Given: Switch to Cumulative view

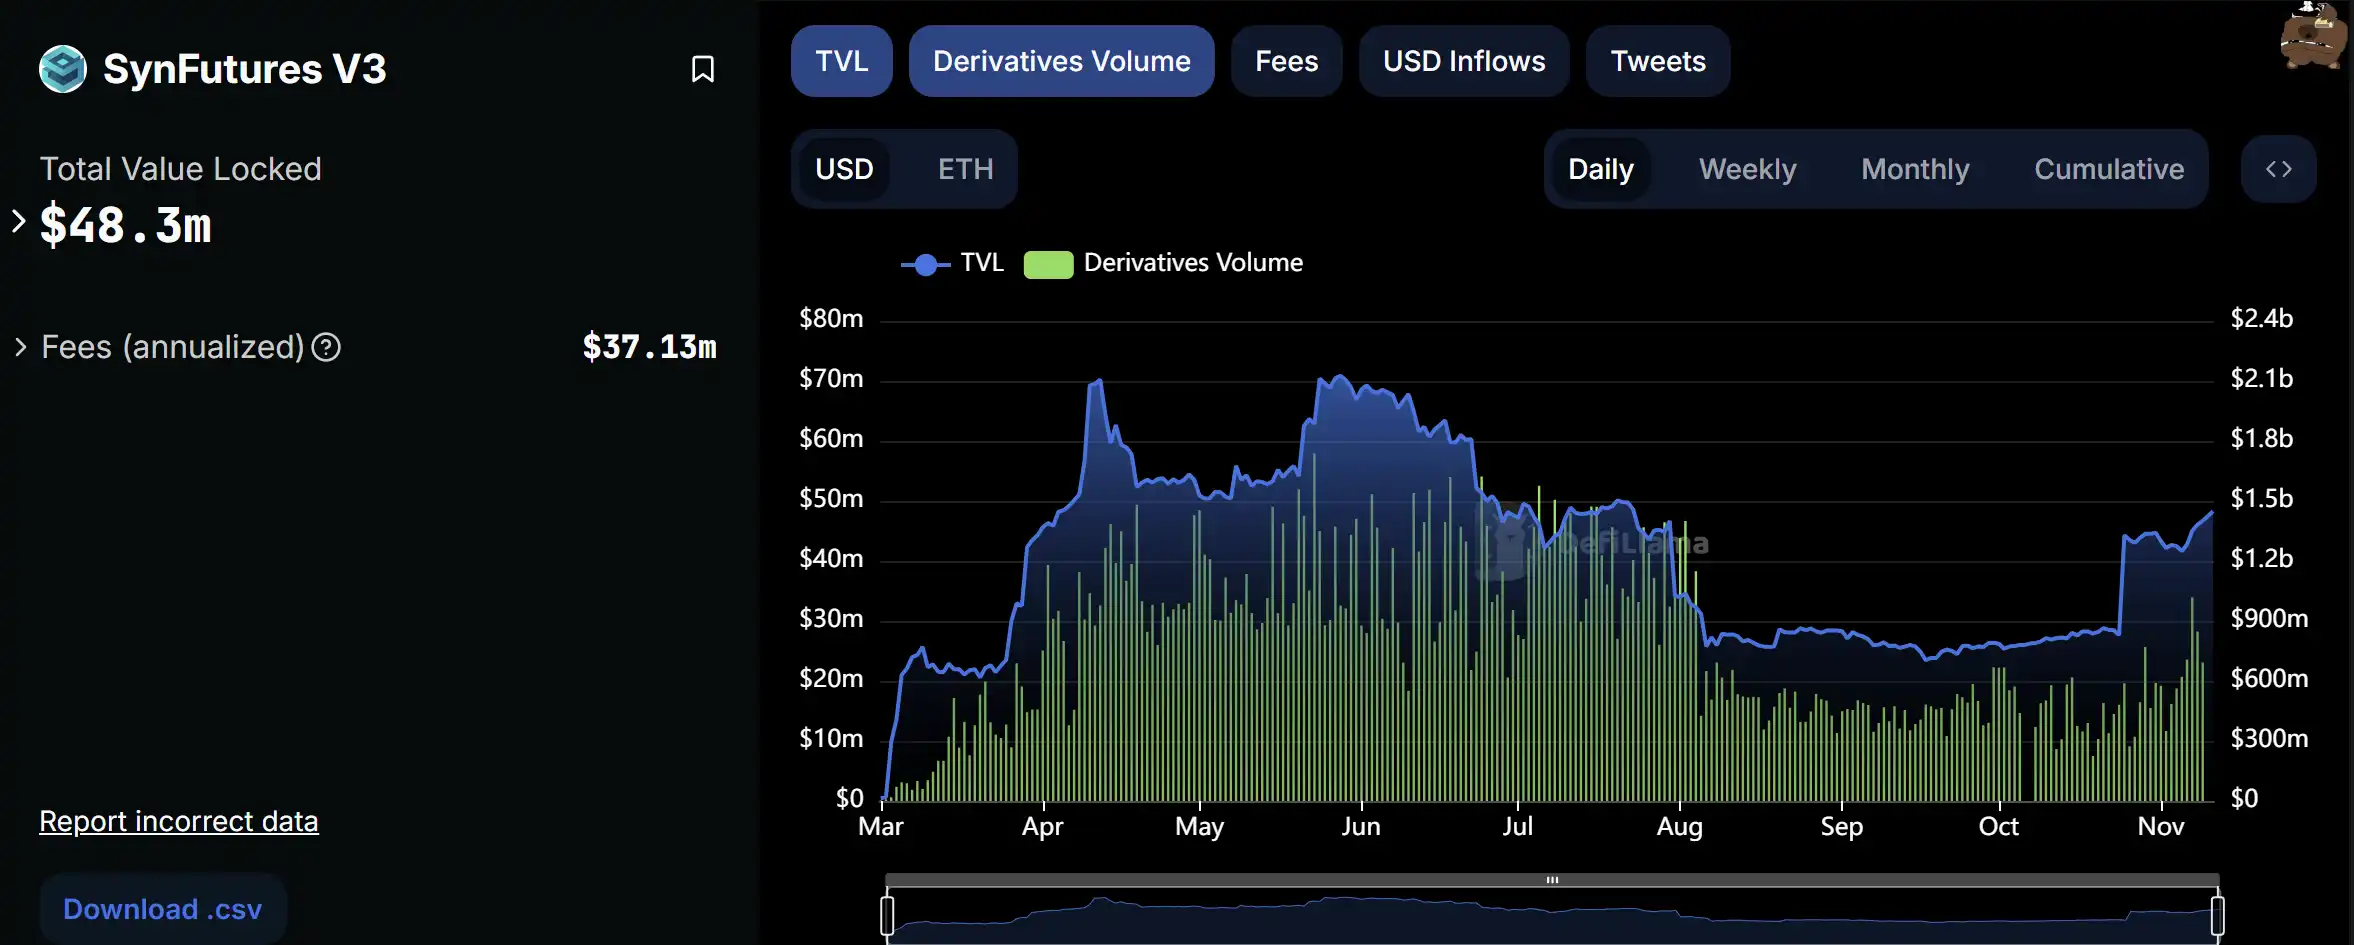Looking at the screenshot, I should pyautogui.click(x=2108, y=169).
